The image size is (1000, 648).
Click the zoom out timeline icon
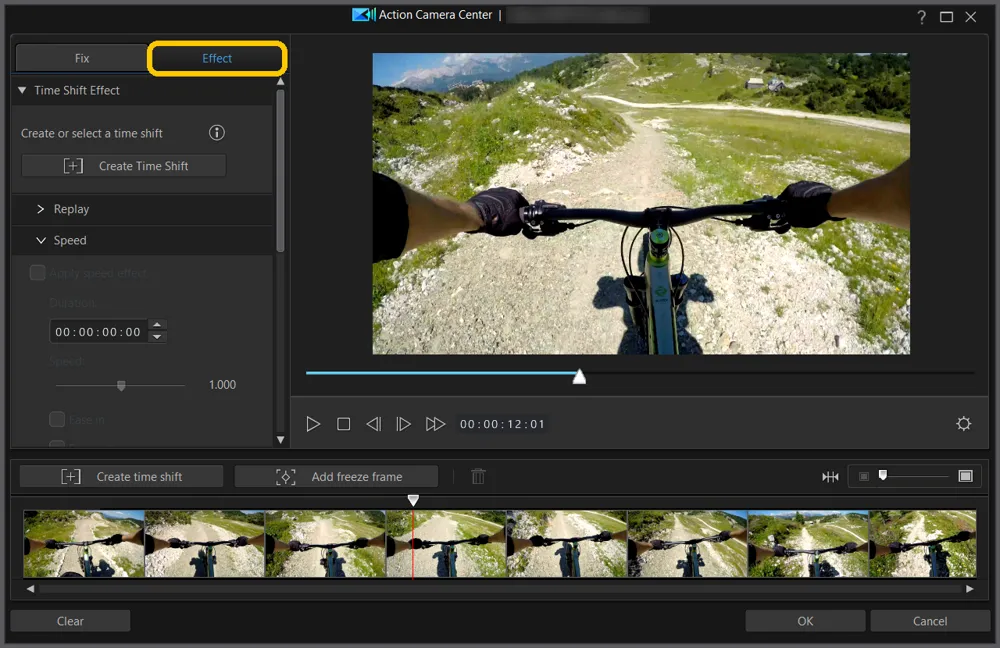(864, 476)
